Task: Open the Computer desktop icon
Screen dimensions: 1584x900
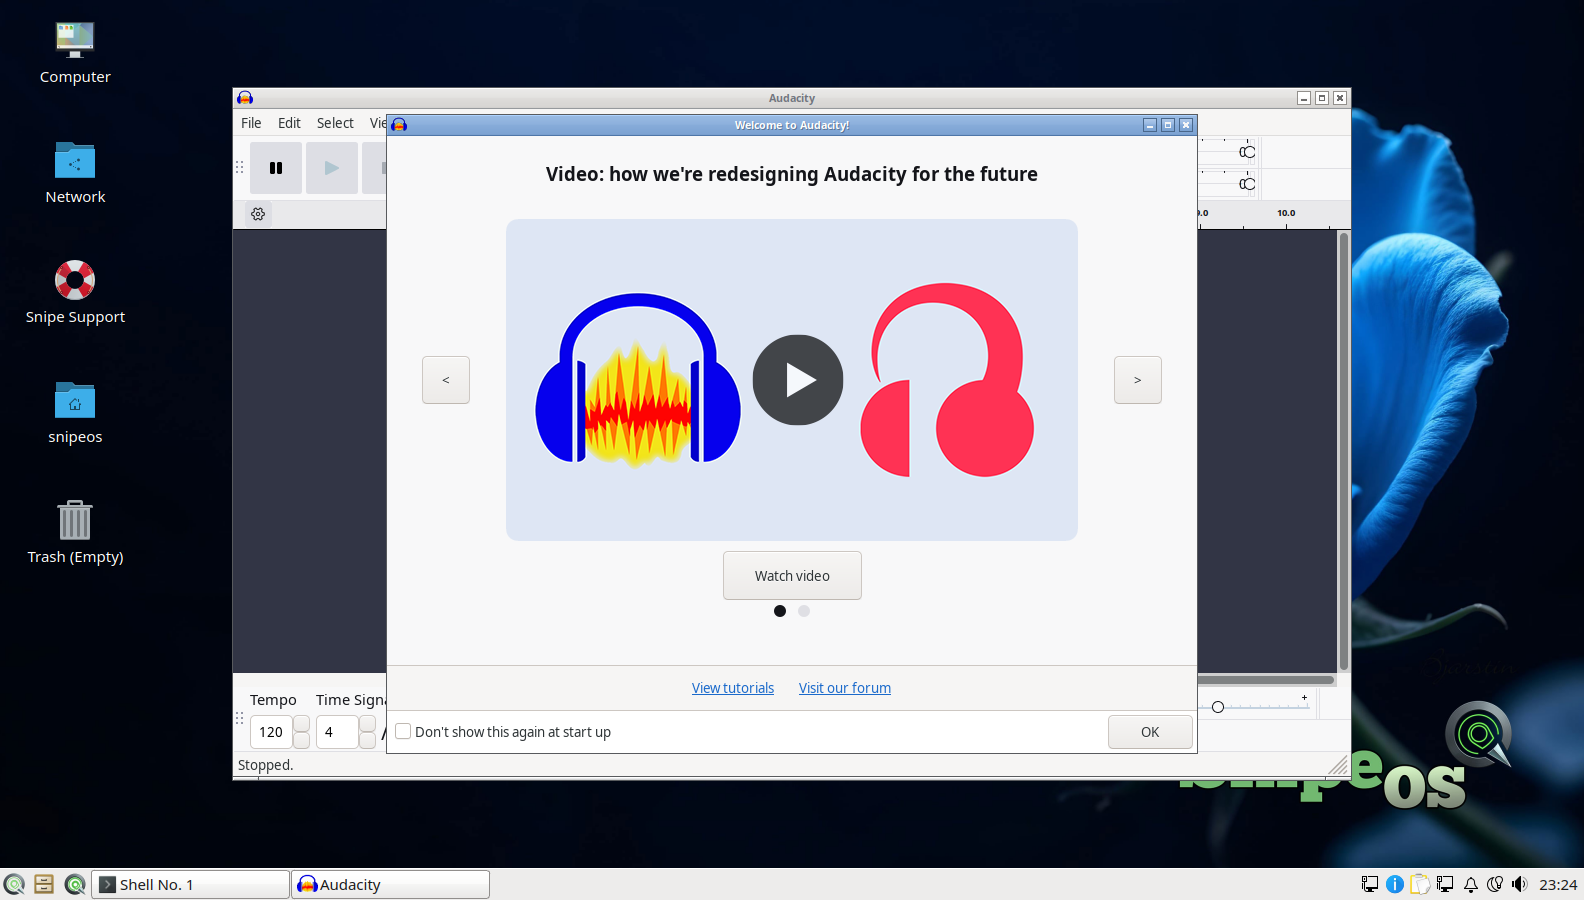Action: click(75, 54)
